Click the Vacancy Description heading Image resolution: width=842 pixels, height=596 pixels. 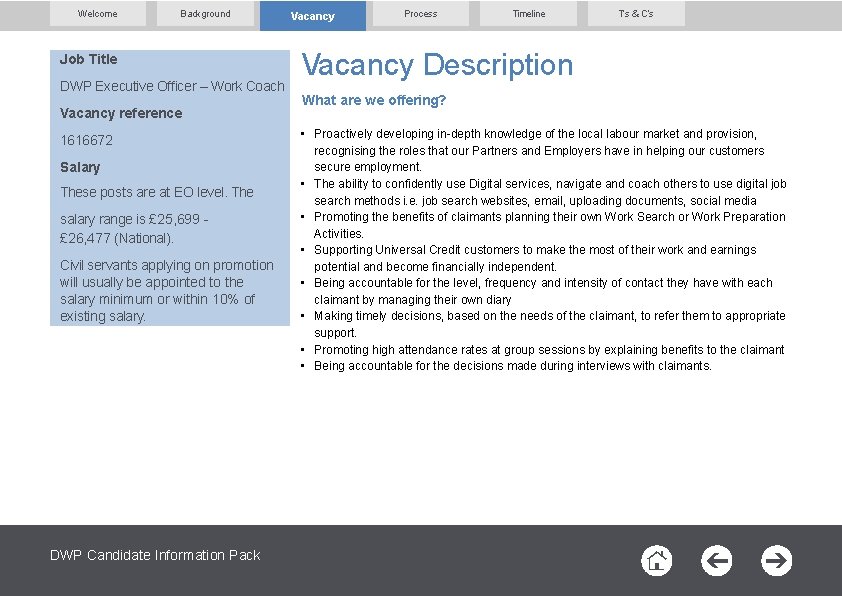tap(437, 65)
